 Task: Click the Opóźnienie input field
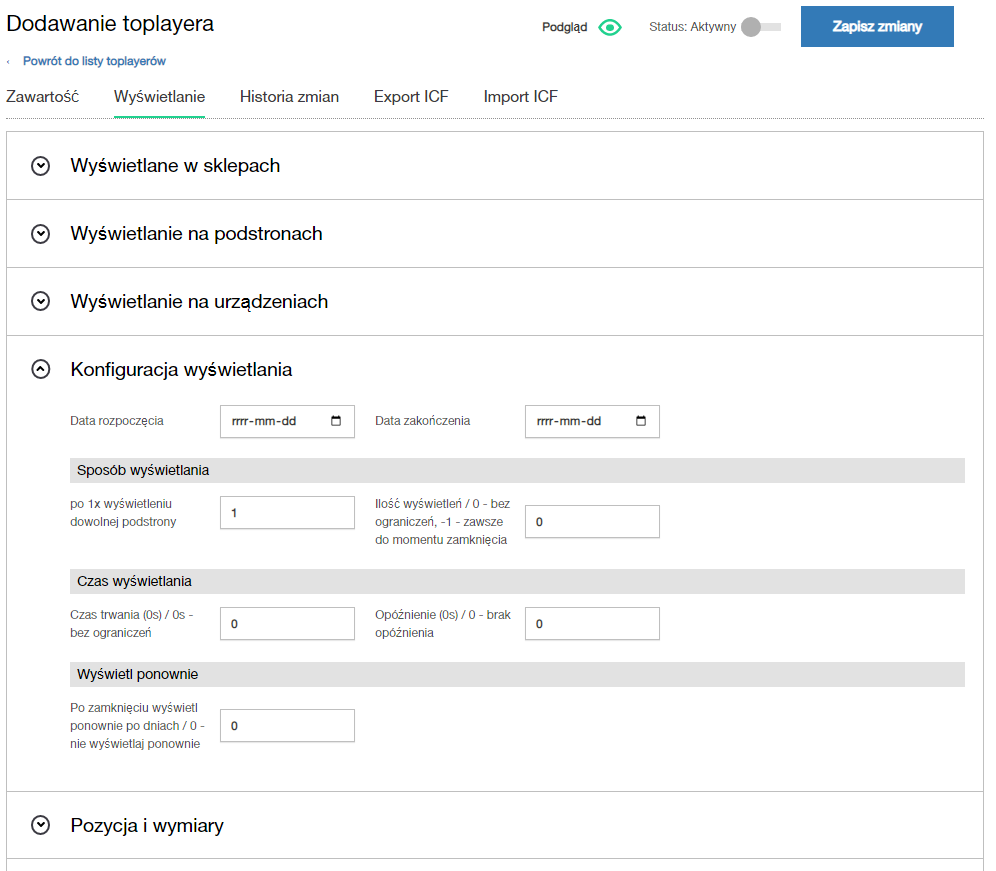click(x=592, y=624)
